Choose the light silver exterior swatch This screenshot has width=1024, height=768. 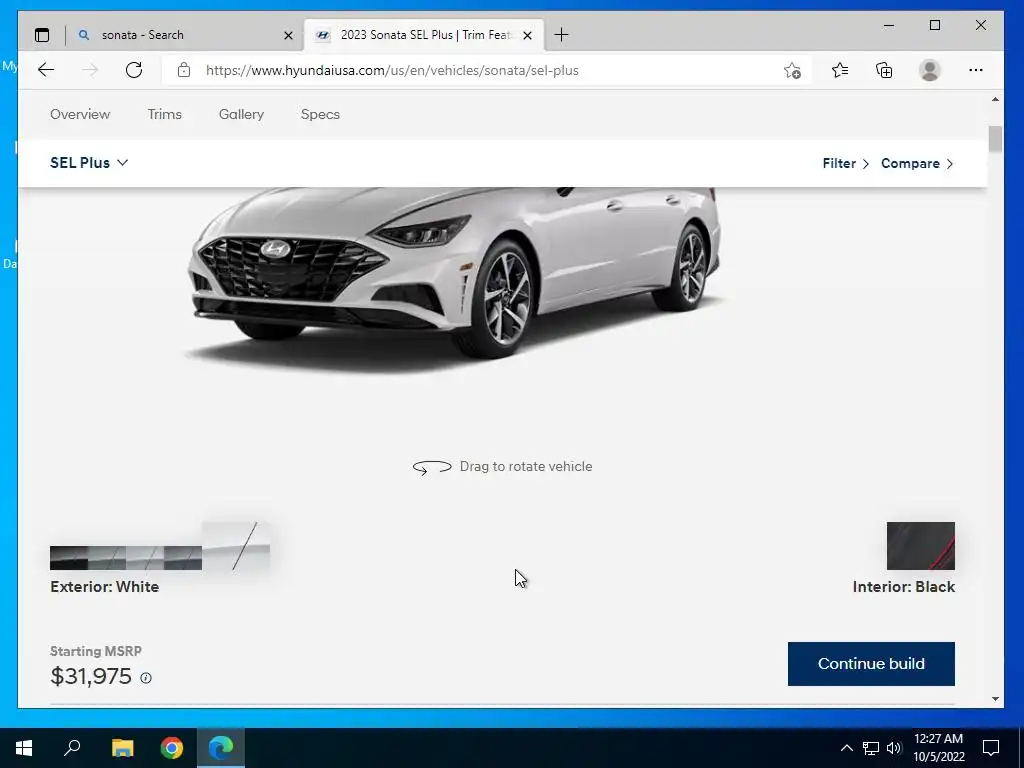pos(144,558)
